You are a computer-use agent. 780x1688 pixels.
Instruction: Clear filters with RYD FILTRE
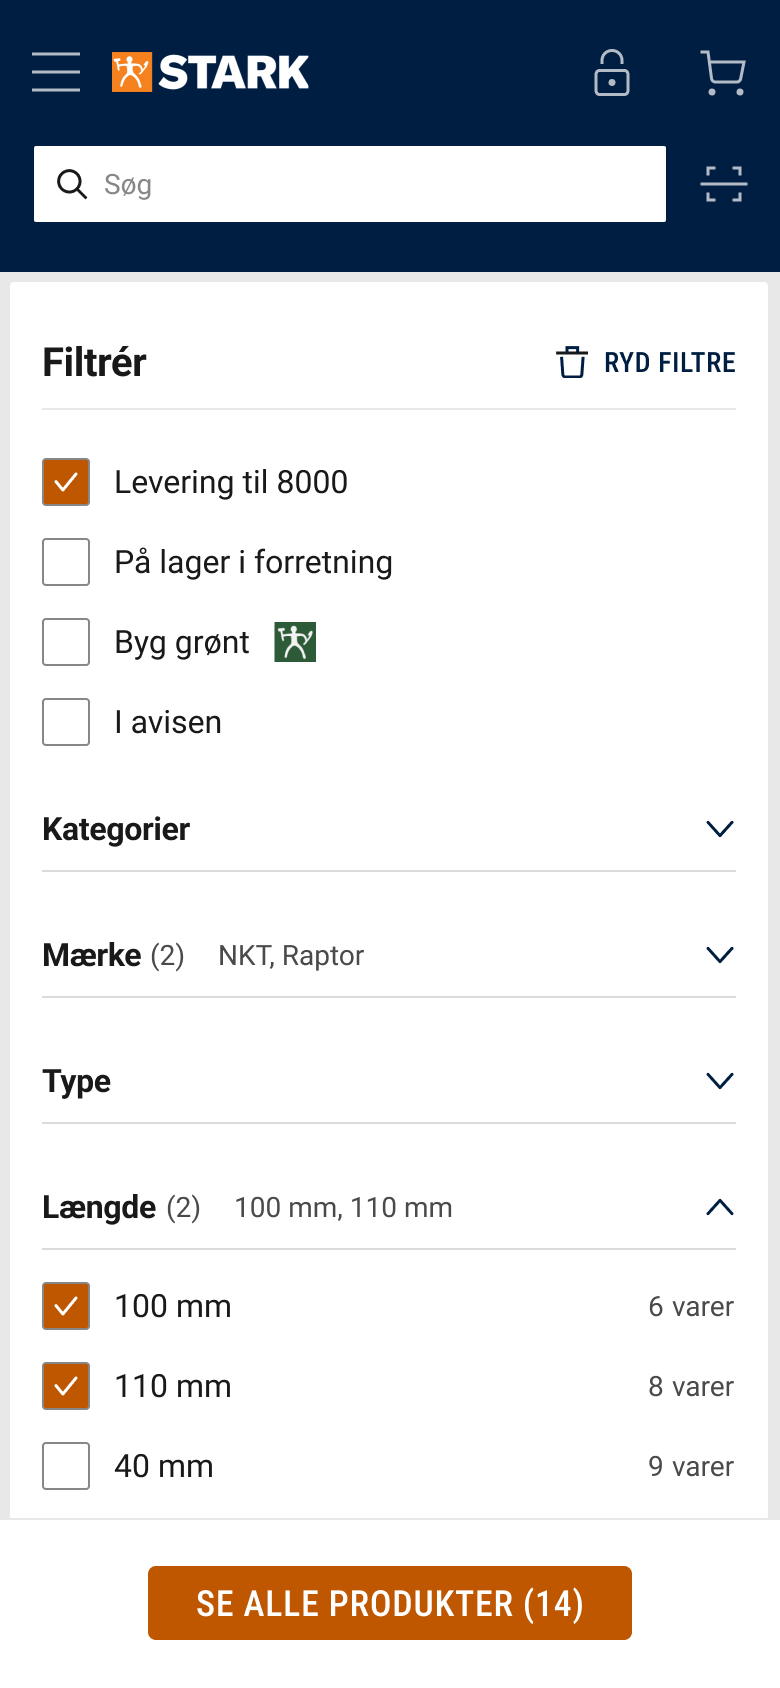[x=669, y=362]
